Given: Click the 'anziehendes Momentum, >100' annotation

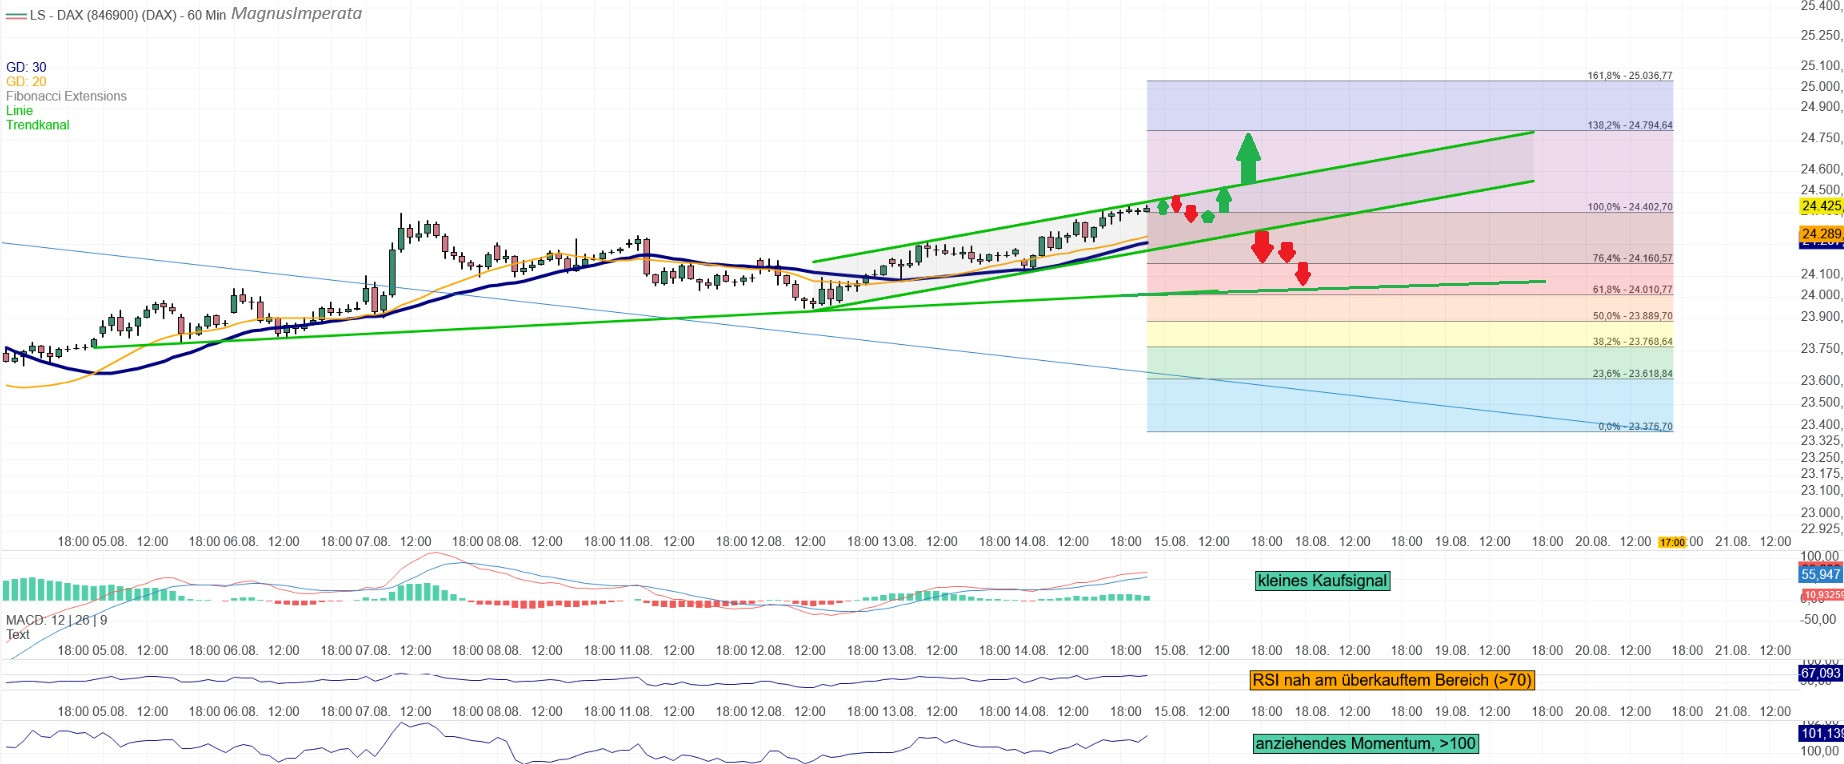Looking at the screenshot, I should [1365, 743].
